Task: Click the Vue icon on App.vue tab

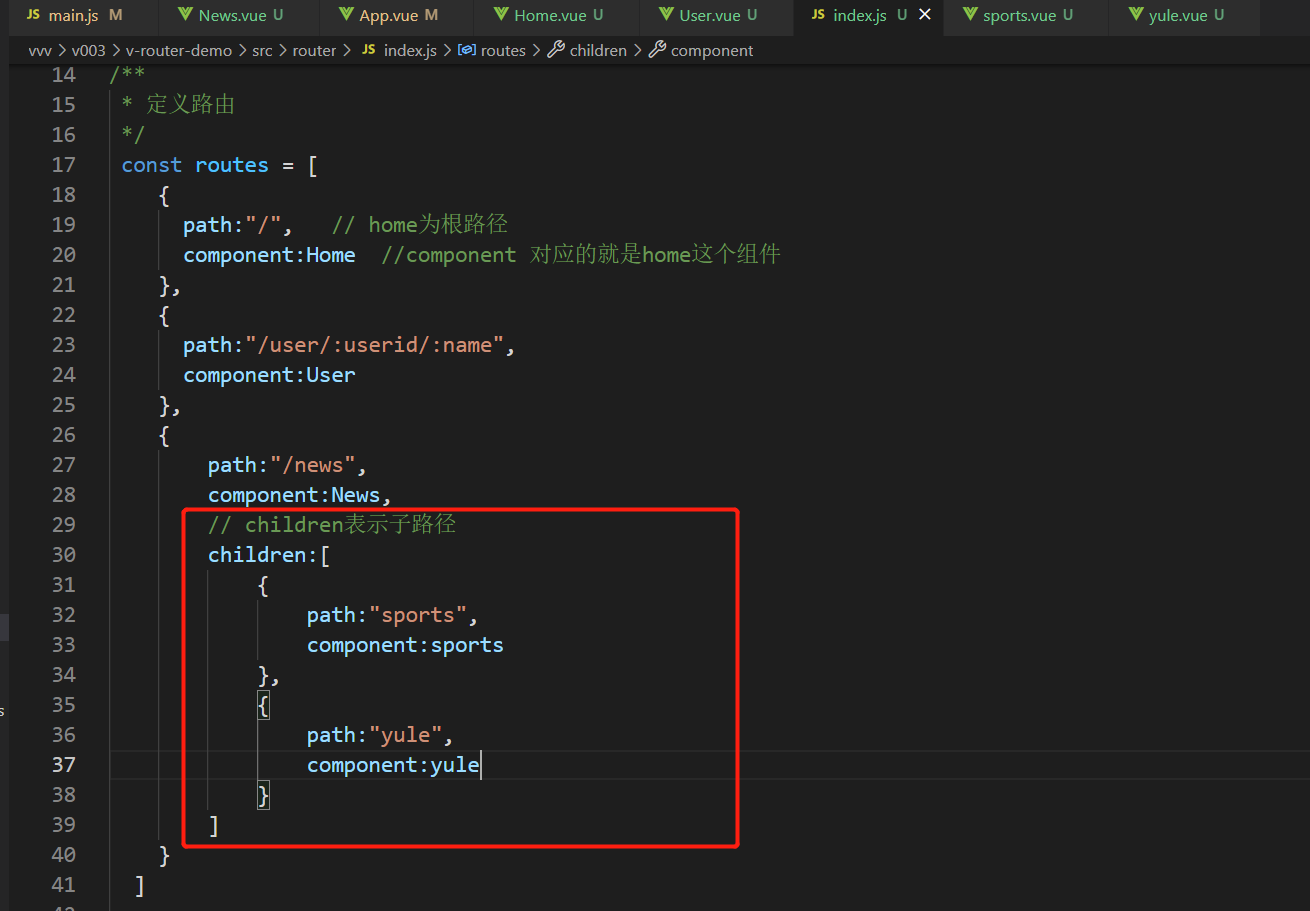Action: click(346, 15)
